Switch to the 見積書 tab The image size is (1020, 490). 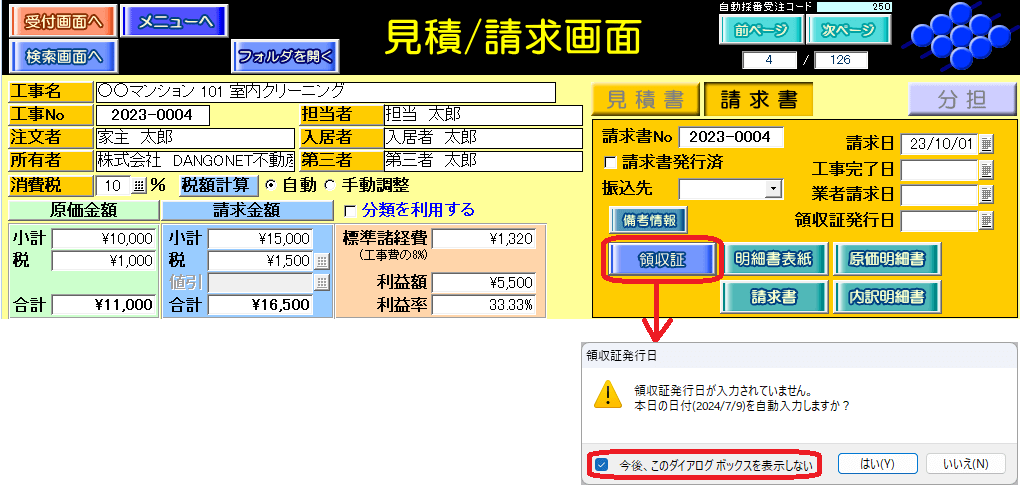click(645, 100)
